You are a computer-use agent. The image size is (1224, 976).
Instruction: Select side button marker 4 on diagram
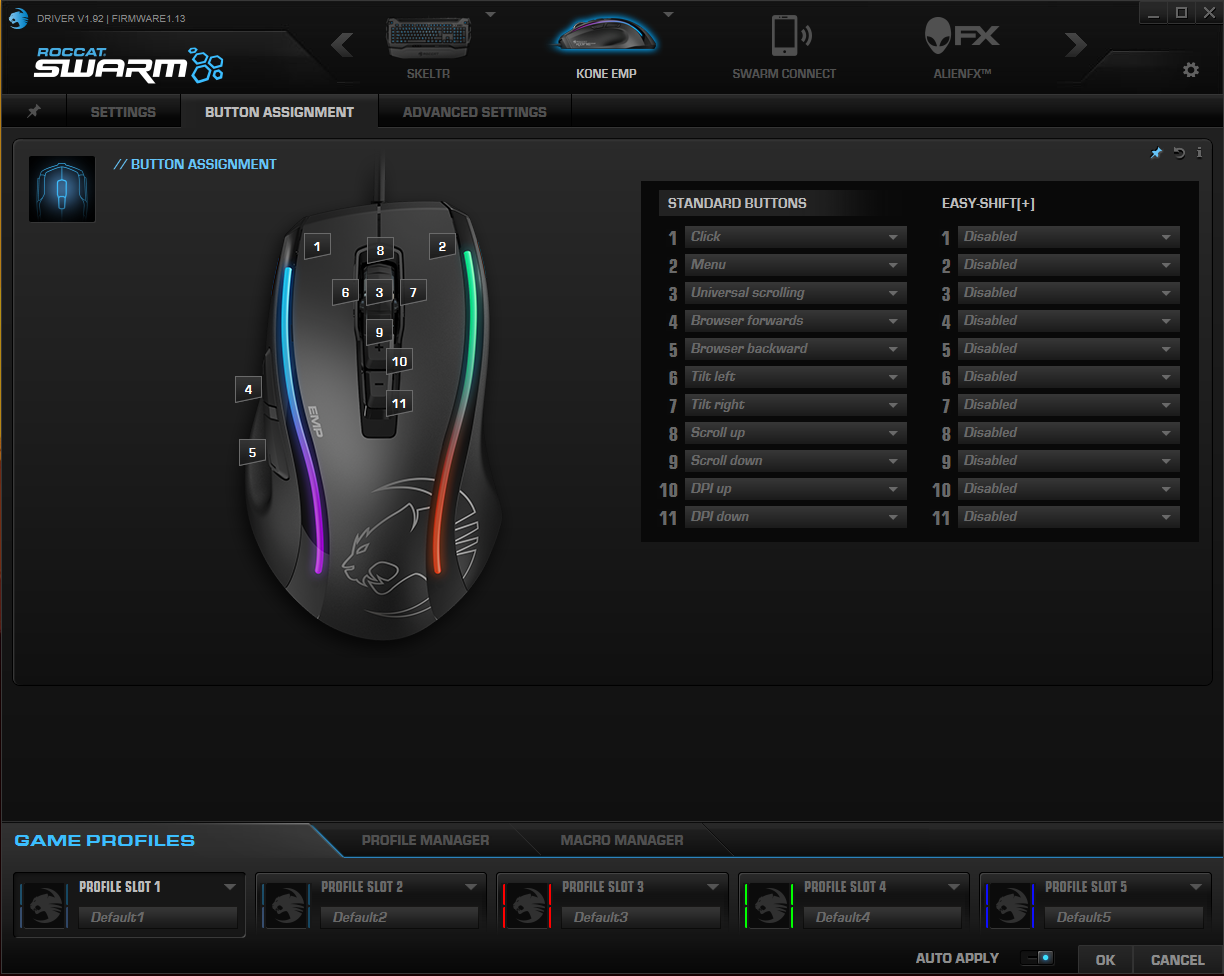pos(249,389)
